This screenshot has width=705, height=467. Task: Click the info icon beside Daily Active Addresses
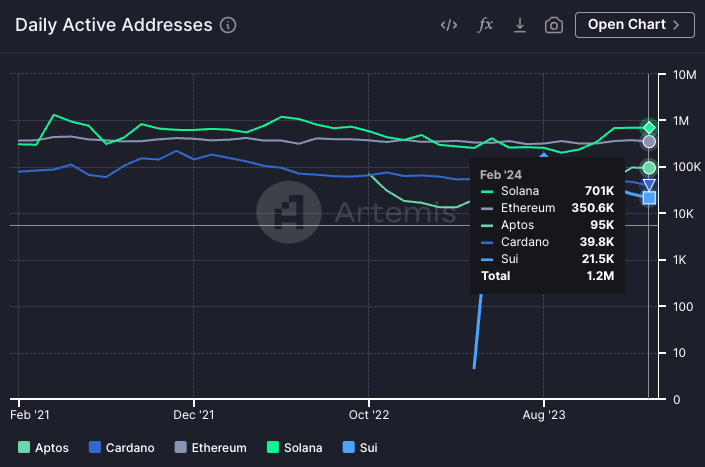228,25
